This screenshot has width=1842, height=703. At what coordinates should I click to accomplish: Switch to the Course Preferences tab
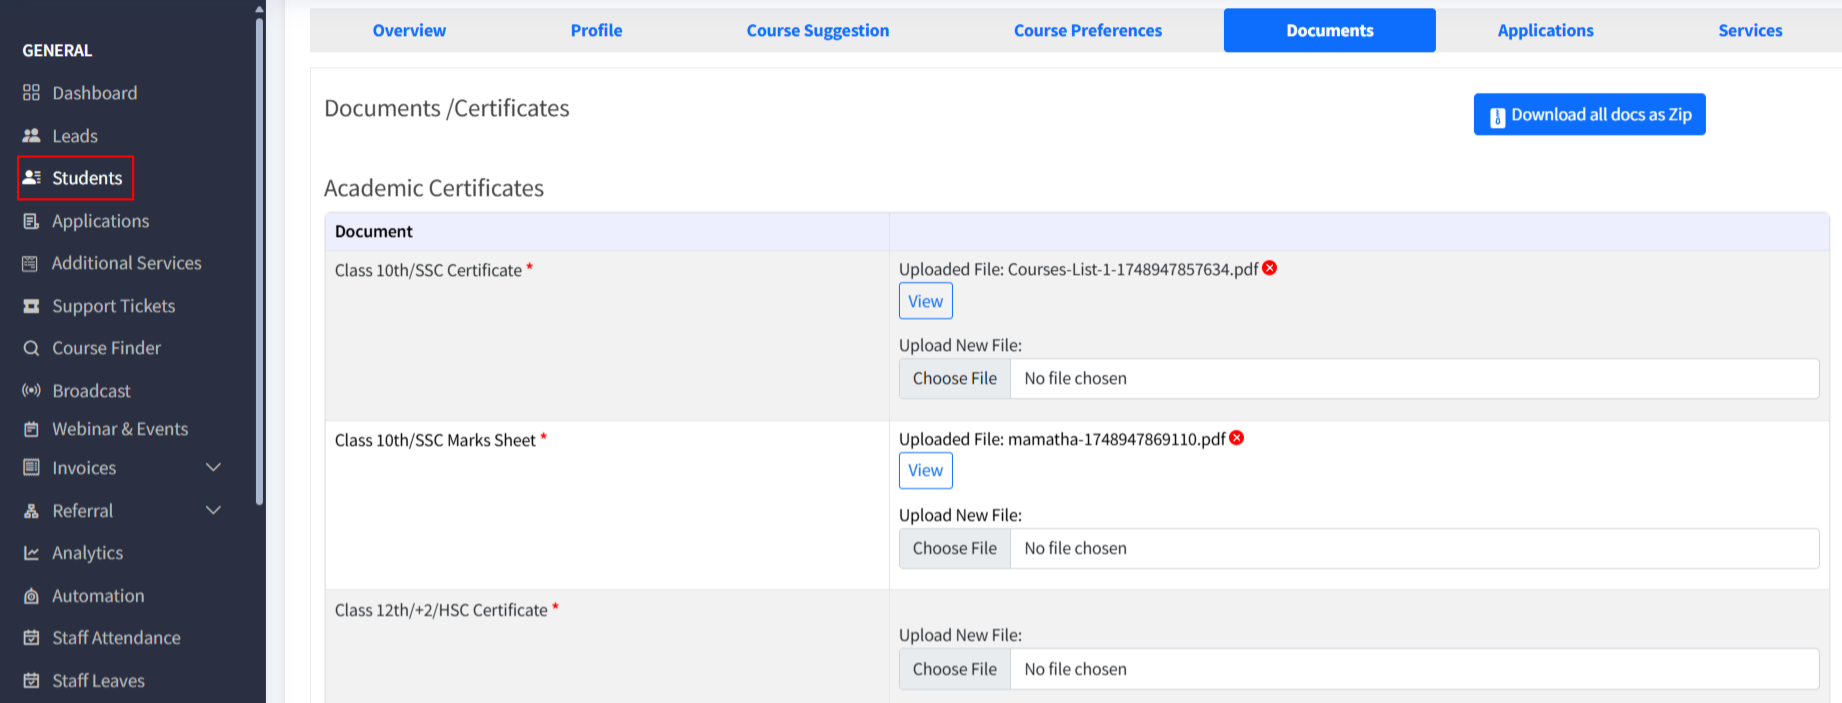coord(1087,30)
